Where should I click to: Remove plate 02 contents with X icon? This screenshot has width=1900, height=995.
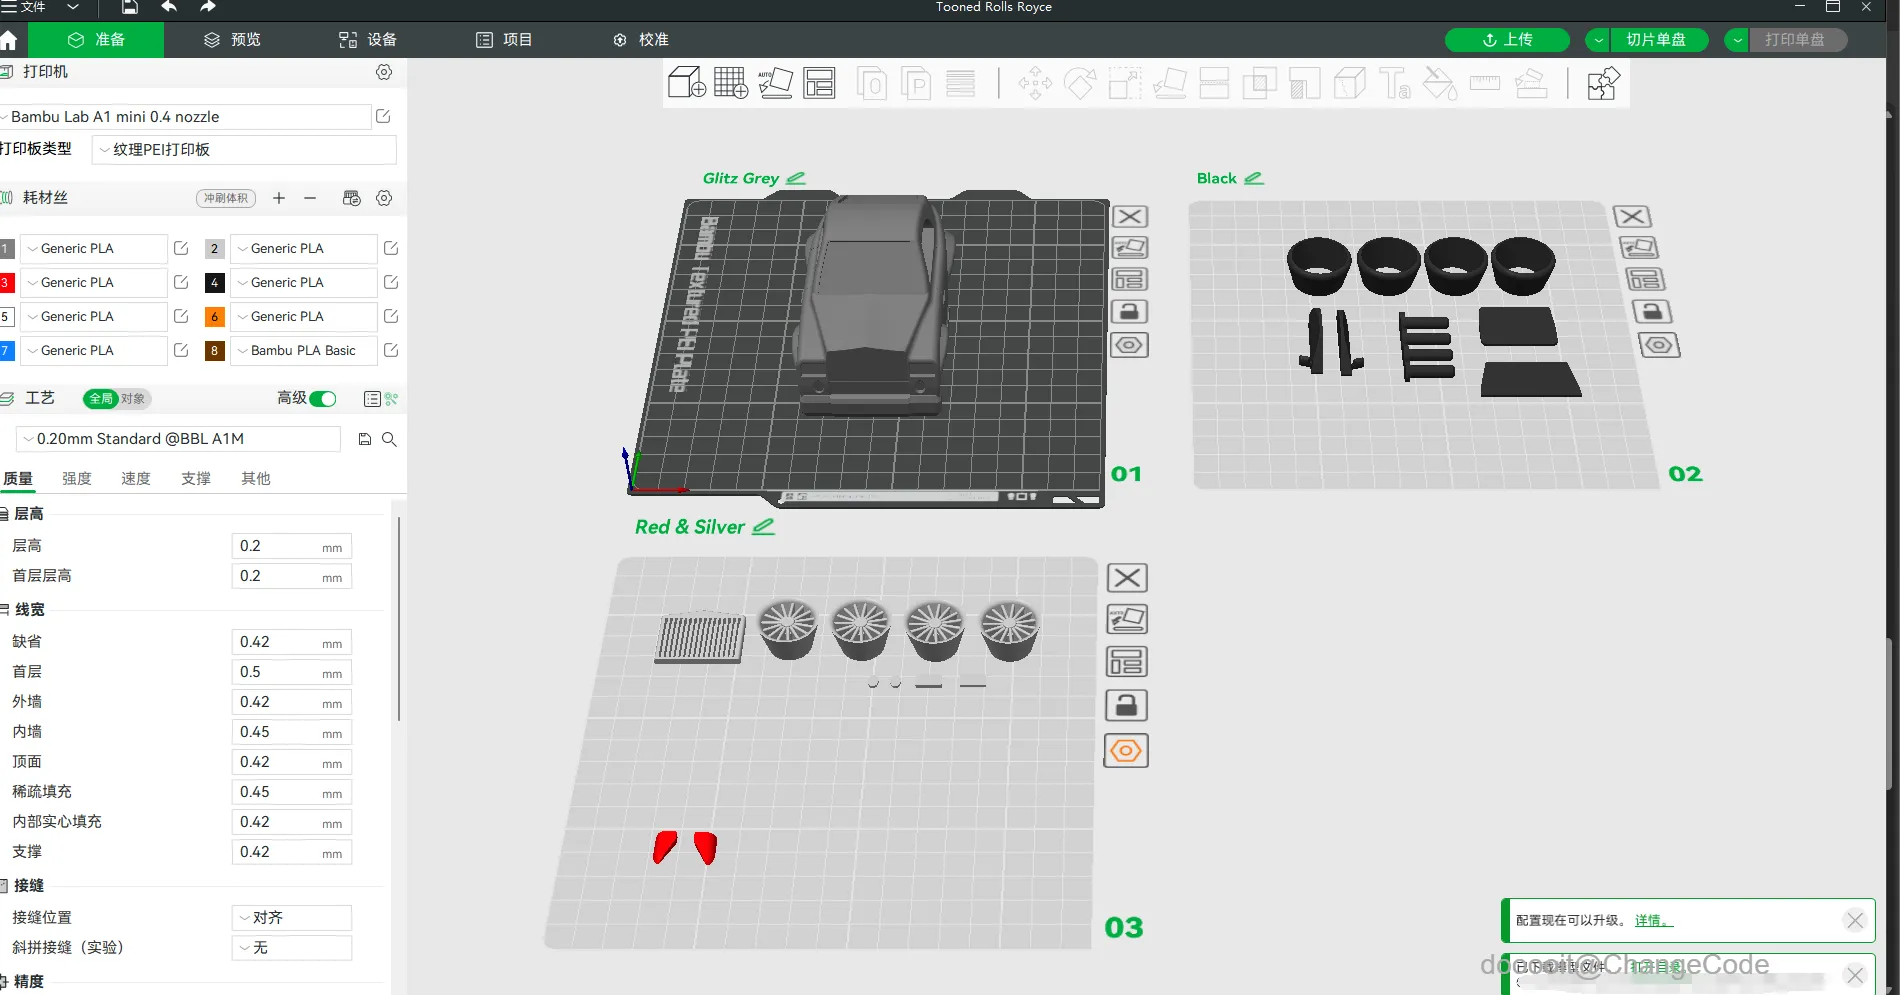point(1632,216)
